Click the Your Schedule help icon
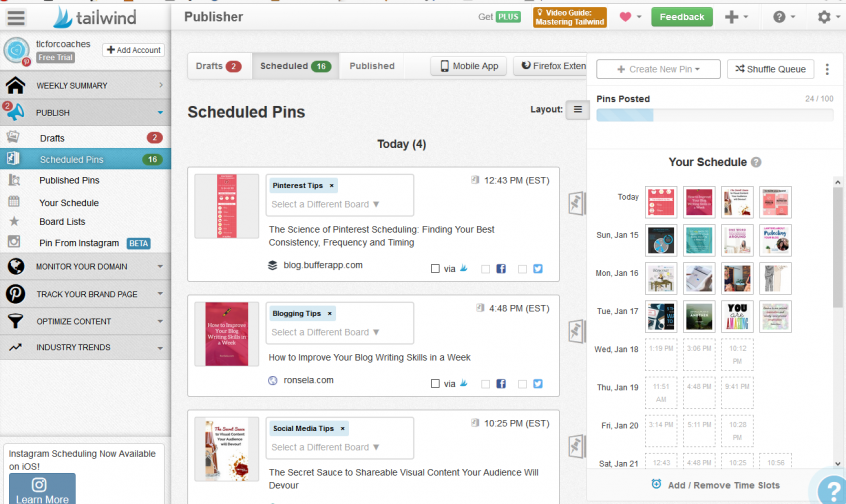This screenshot has height=504, width=846. (756, 162)
